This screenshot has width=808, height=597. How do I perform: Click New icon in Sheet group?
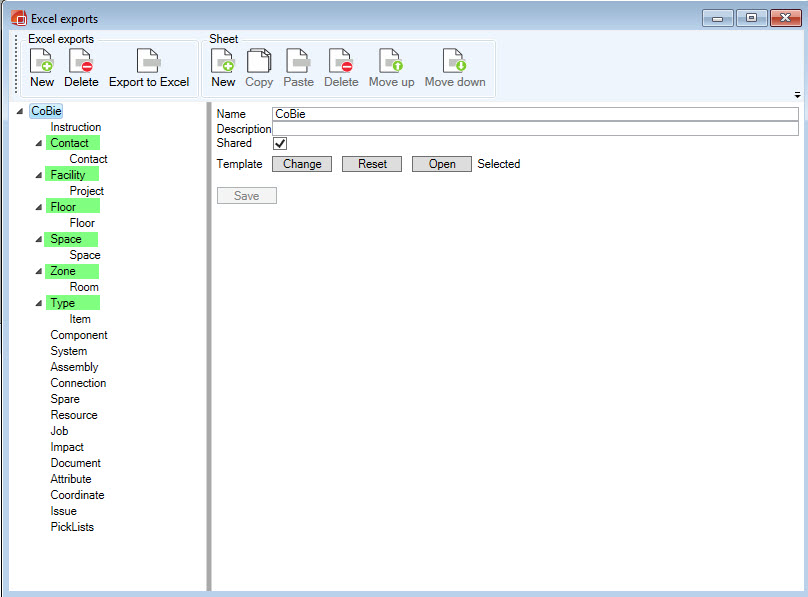click(x=223, y=63)
